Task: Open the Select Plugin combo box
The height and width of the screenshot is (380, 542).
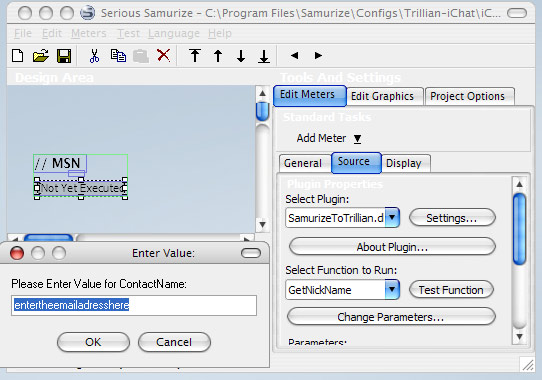Action: [x=343, y=218]
